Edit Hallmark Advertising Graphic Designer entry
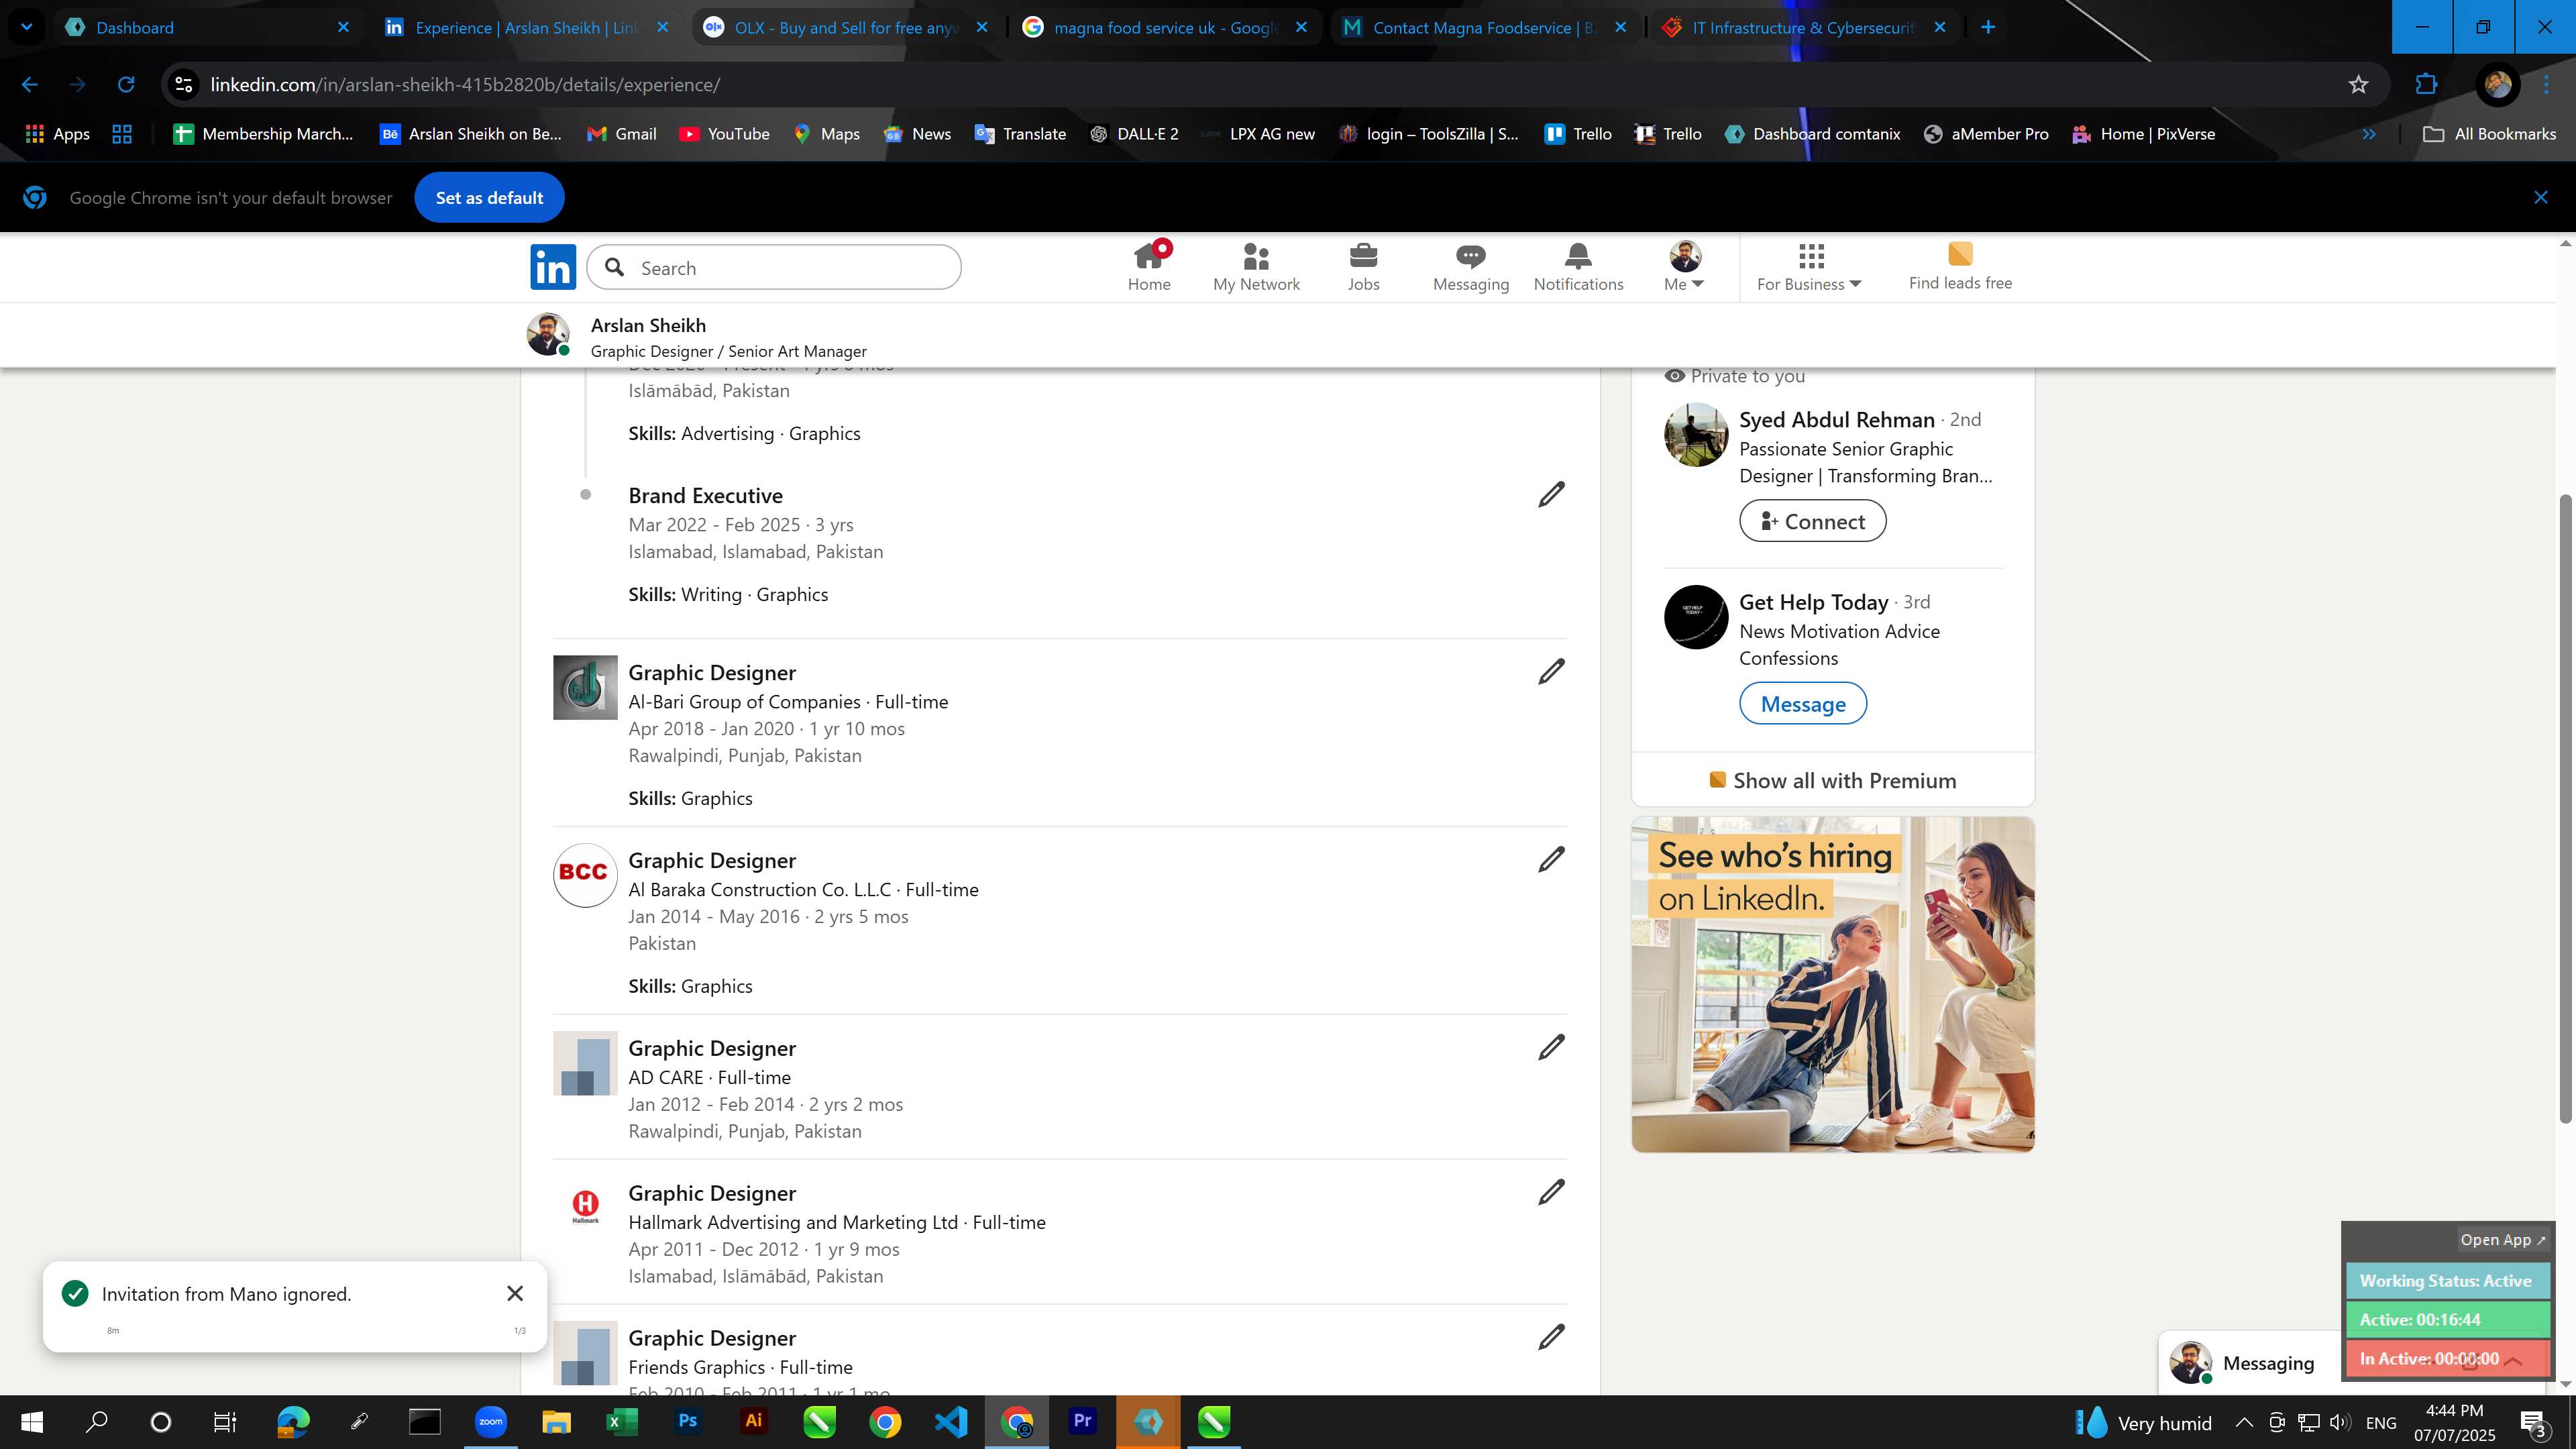The width and height of the screenshot is (2576, 1449). (x=1551, y=1192)
